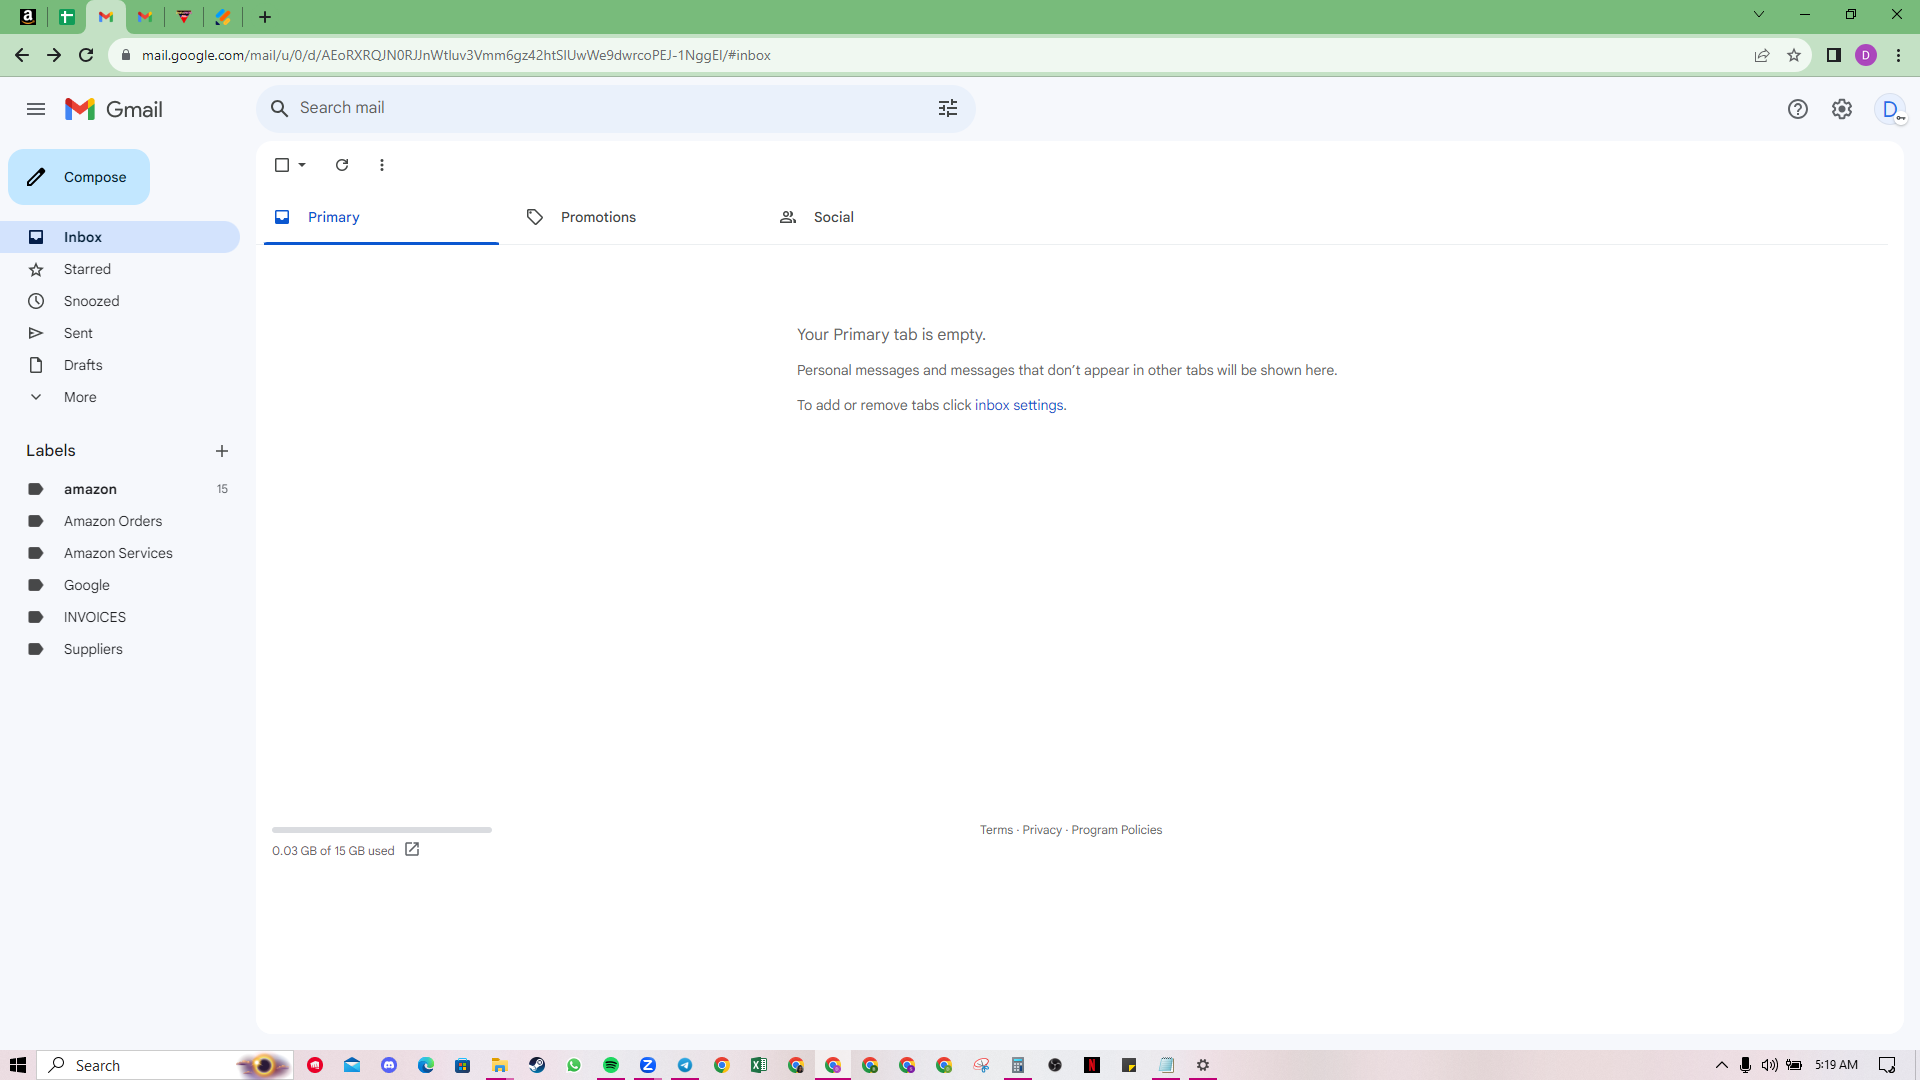Viewport: 1920px width, 1080px height.
Task: Open the Program Policies link
Action: point(1116,830)
